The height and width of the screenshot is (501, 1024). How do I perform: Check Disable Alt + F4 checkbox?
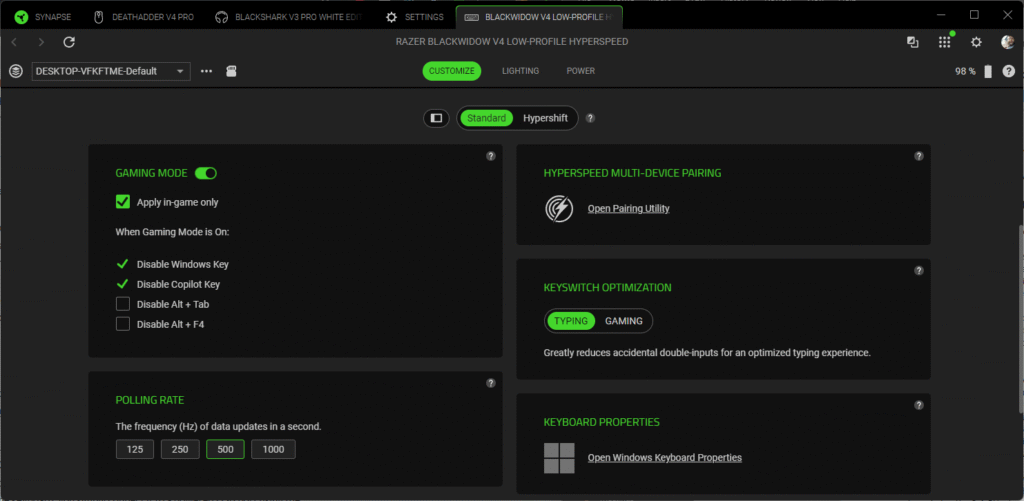(123, 323)
